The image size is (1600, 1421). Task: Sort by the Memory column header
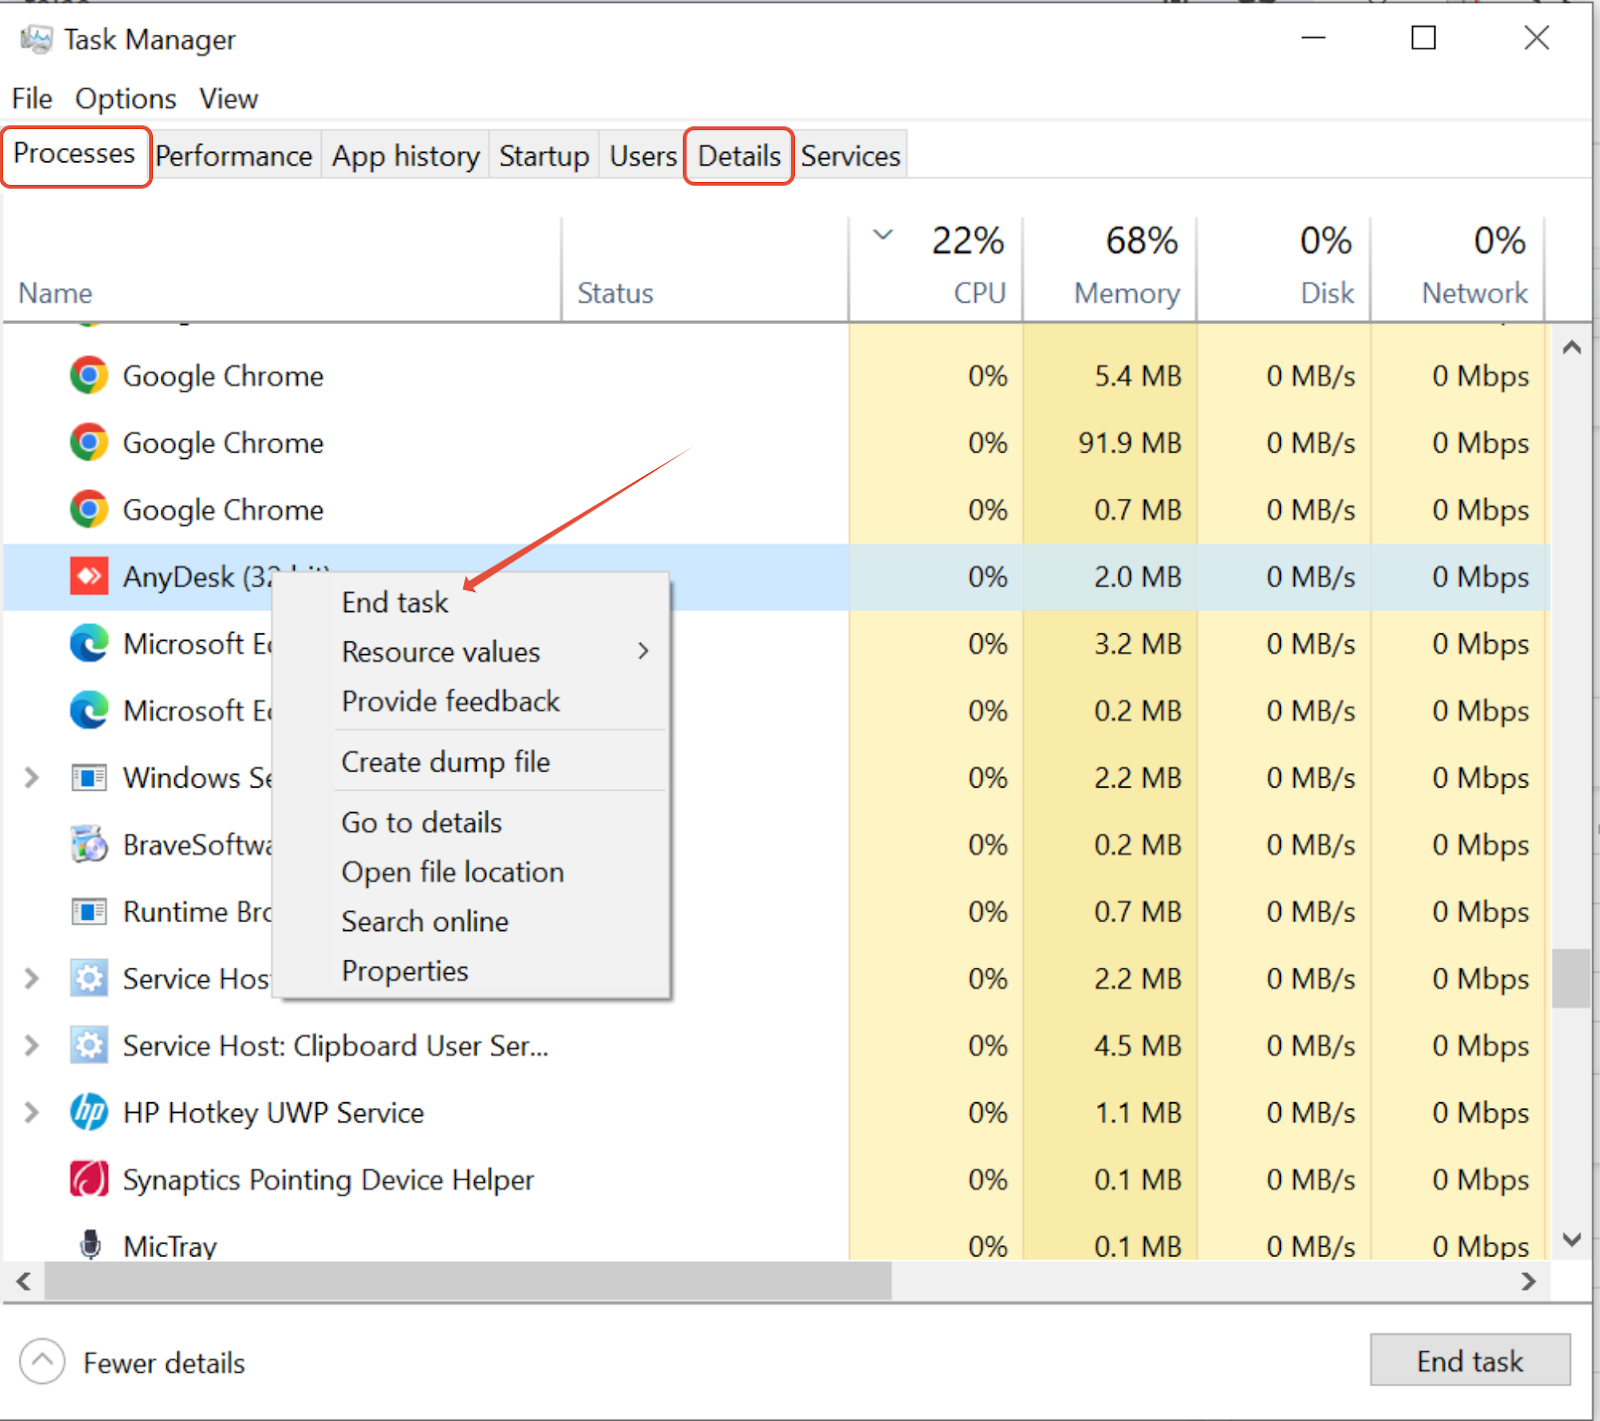click(1110, 270)
